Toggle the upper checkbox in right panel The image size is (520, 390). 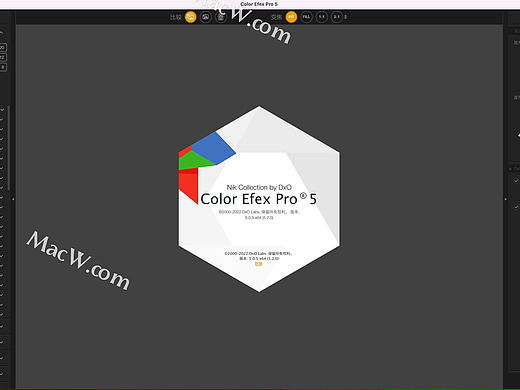(516, 180)
